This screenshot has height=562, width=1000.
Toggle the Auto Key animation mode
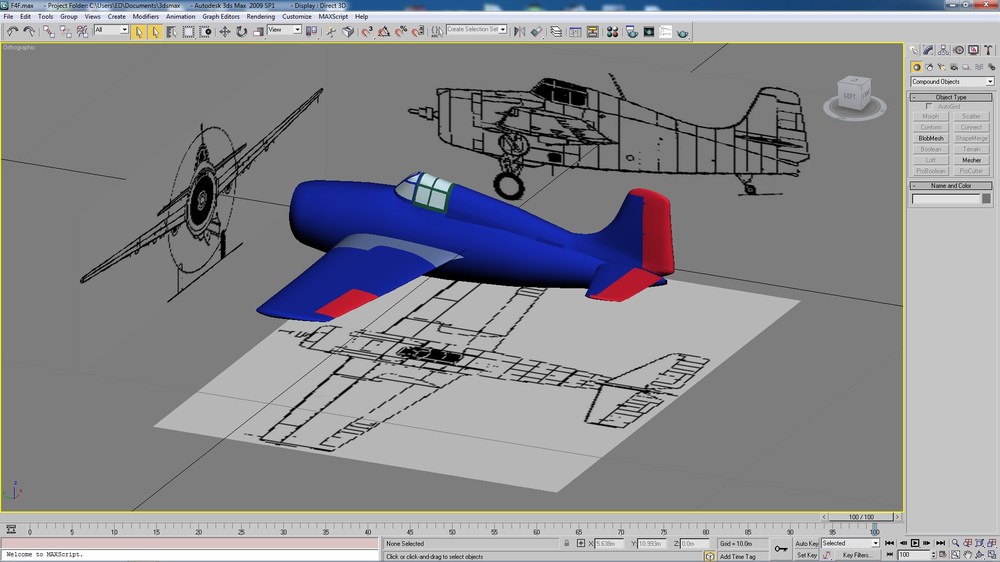tap(806, 544)
